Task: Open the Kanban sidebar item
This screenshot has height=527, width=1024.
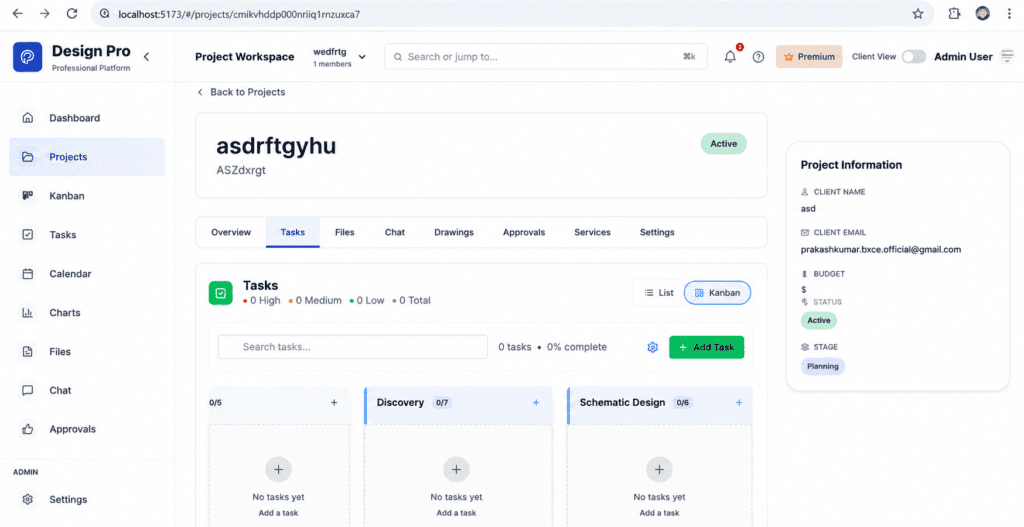Action: (87, 196)
